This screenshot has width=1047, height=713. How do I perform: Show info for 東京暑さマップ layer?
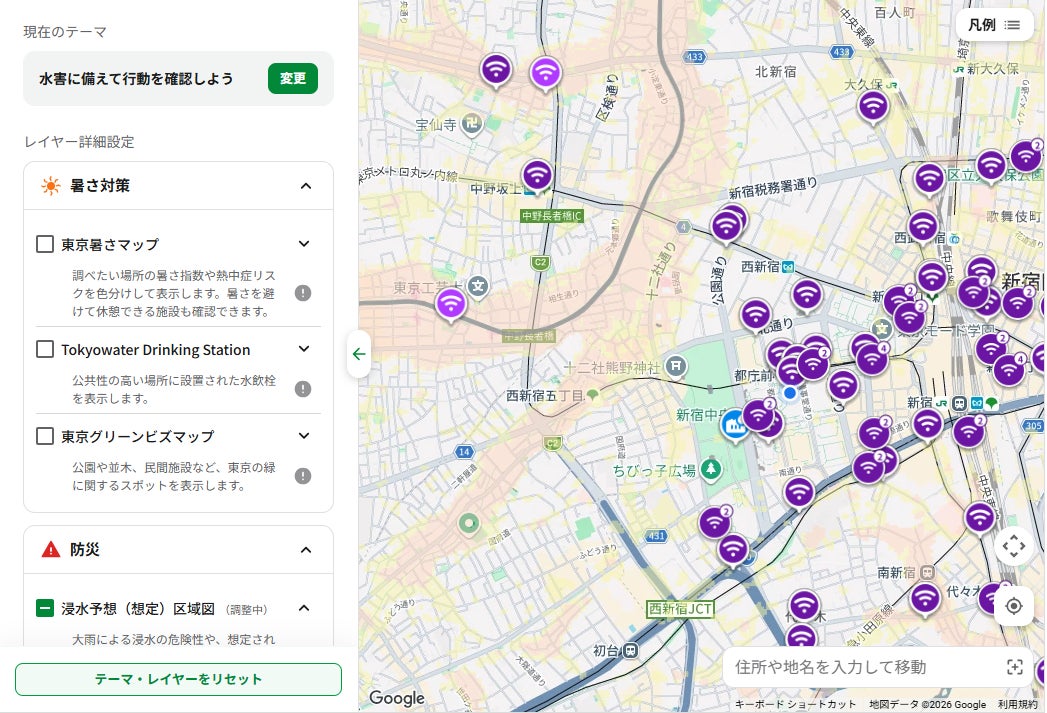[x=303, y=293]
